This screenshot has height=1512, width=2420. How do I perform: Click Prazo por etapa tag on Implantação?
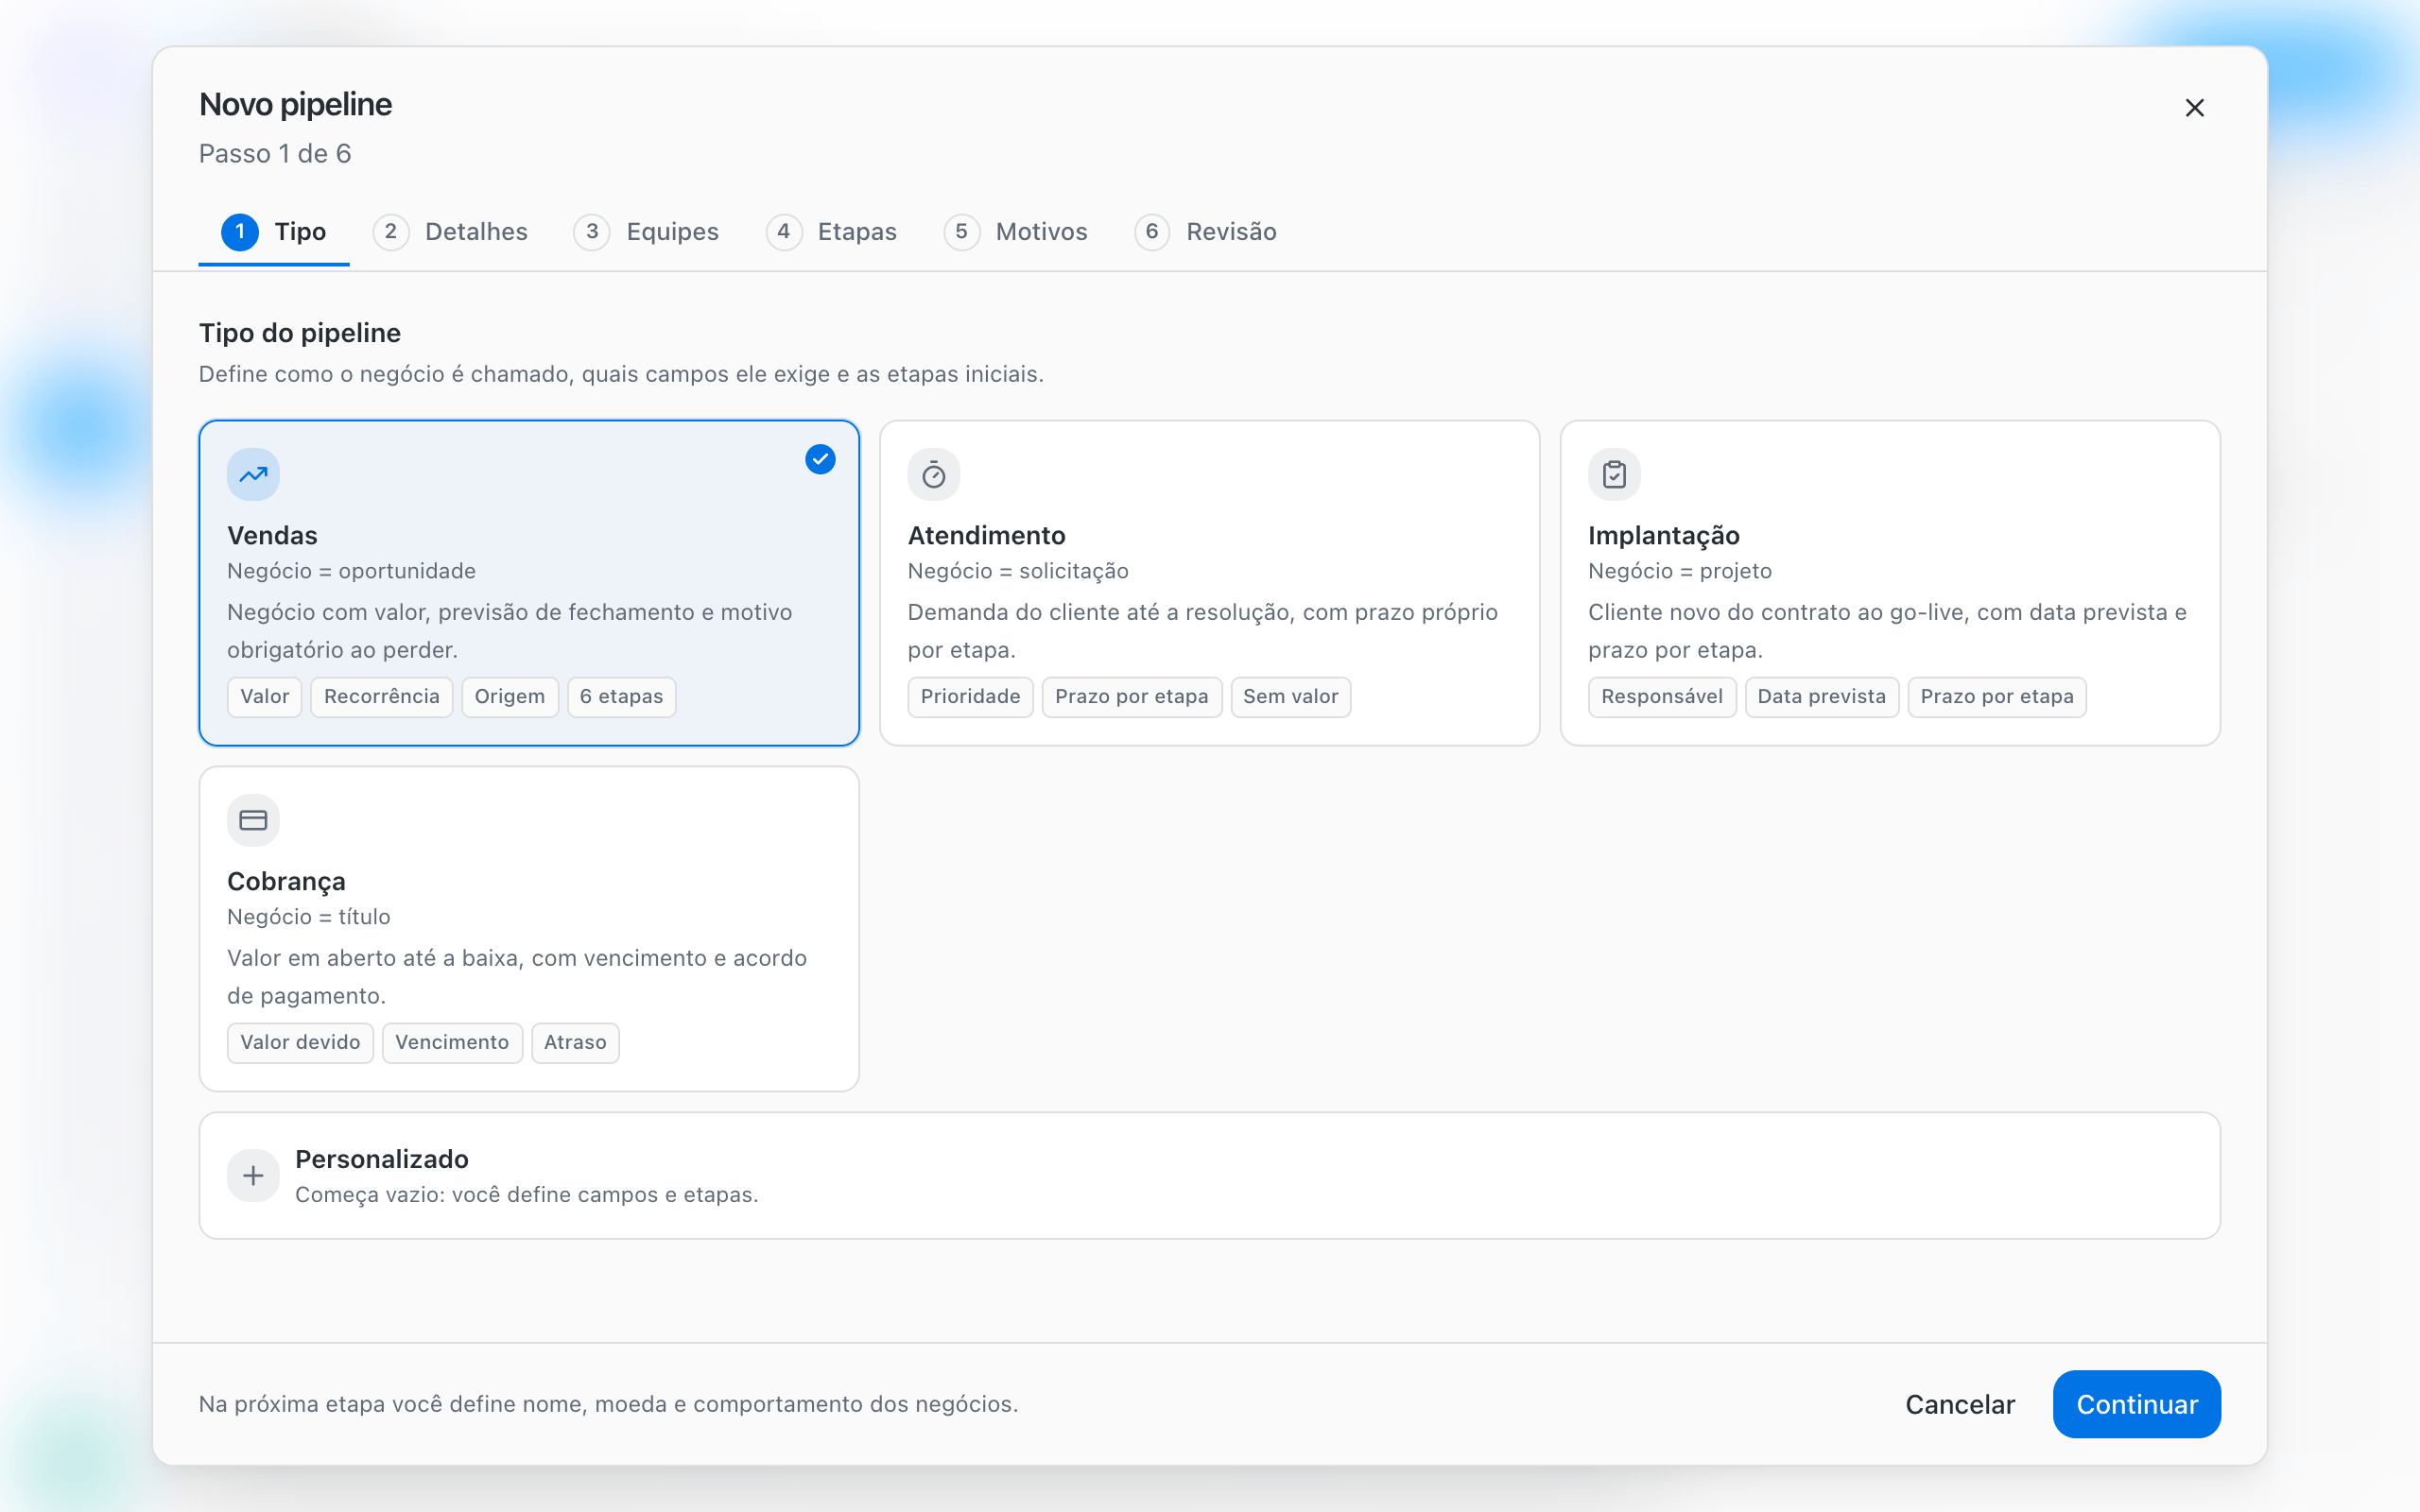tap(1997, 697)
